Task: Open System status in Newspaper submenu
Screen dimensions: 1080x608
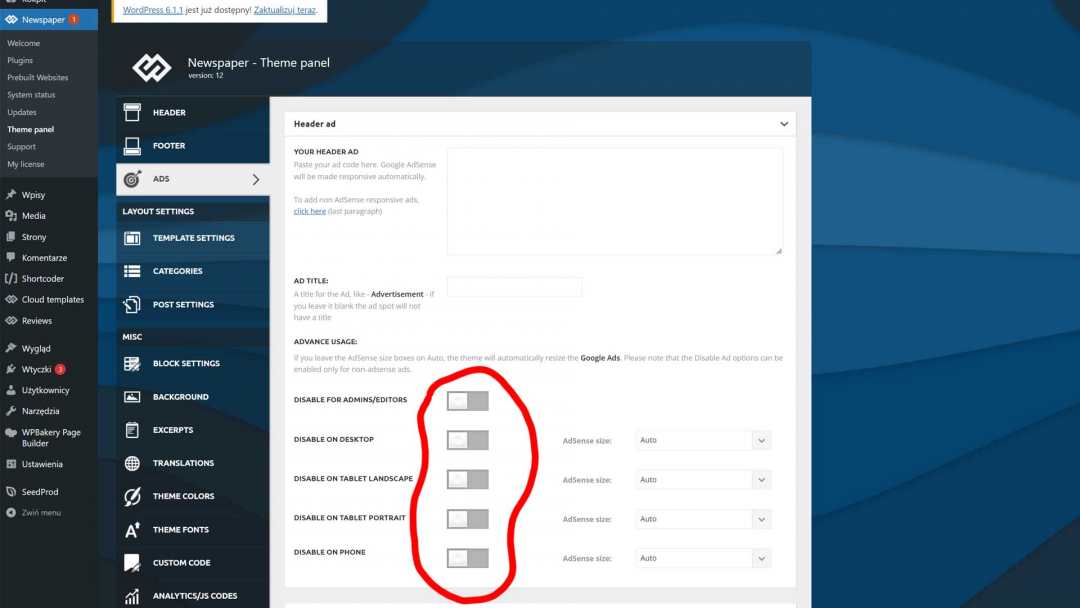Action: pos(31,95)
